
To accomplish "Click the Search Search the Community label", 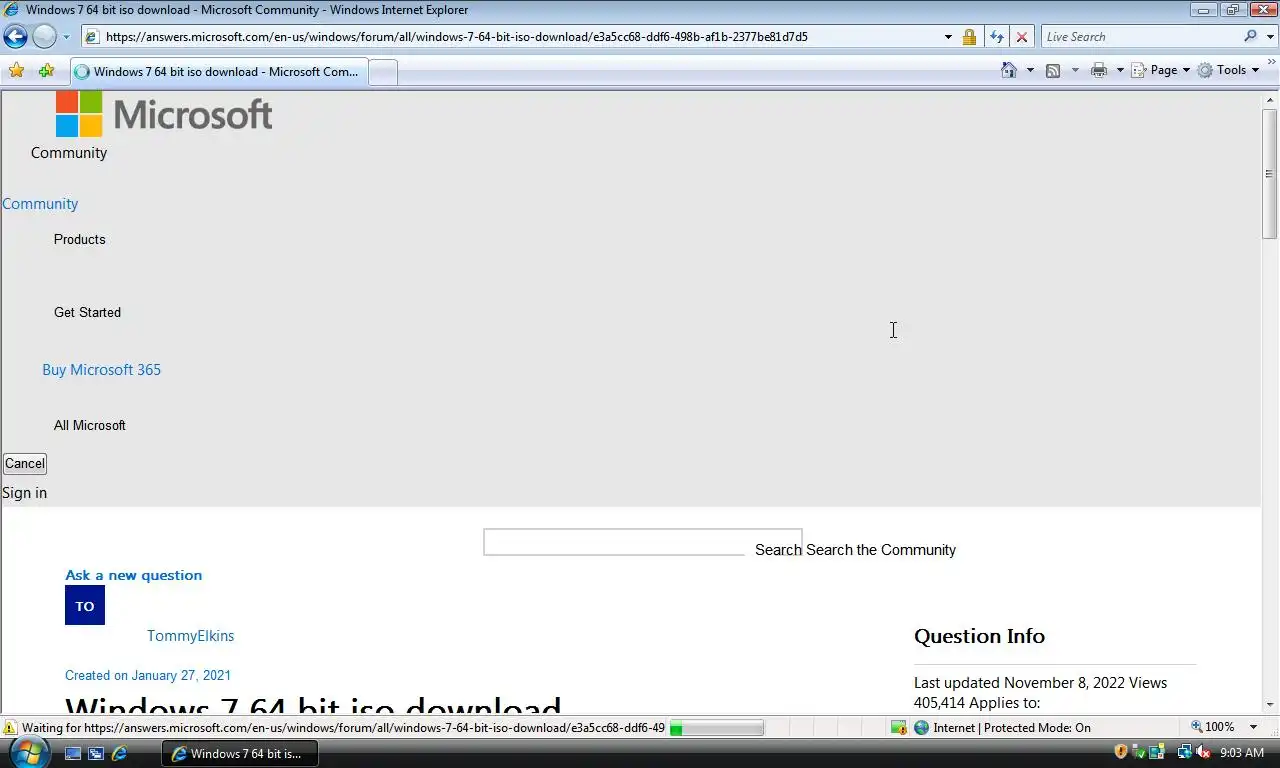I will (855, 550).
